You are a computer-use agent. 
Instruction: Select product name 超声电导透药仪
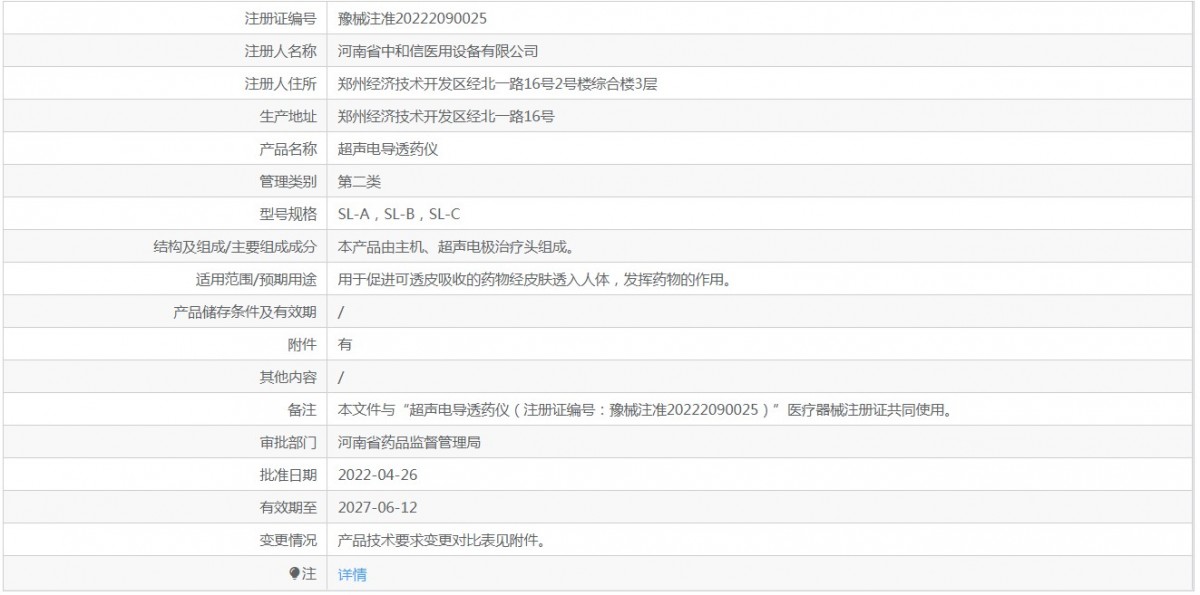tap(388, 149)
